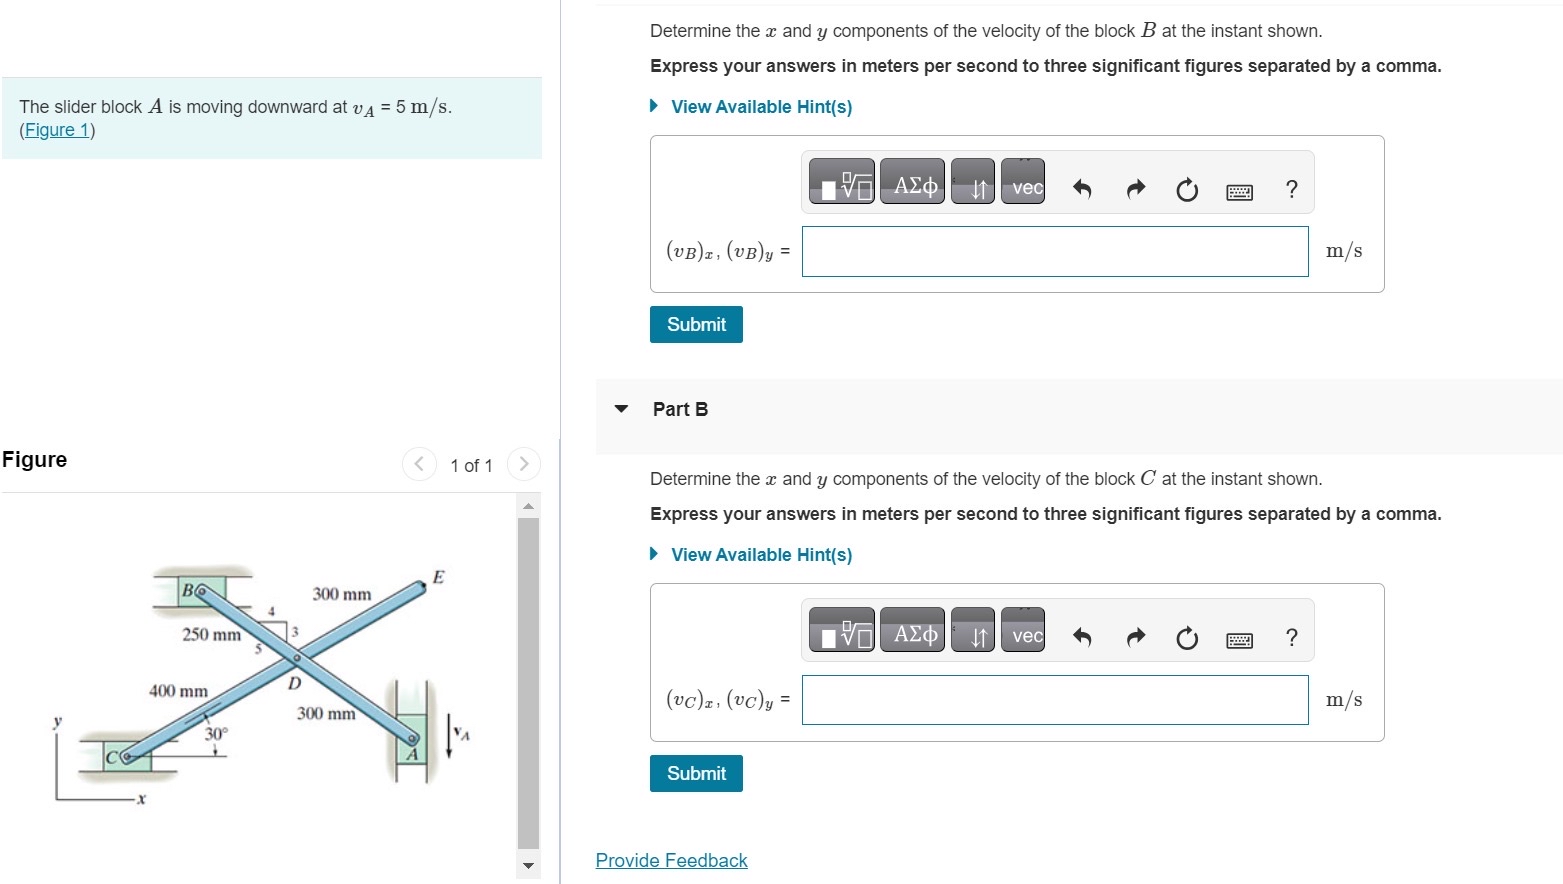
Task: Open the ΑΣφ Greek palette in Part B
Action: pyautogui.click(x=911, y=630)
